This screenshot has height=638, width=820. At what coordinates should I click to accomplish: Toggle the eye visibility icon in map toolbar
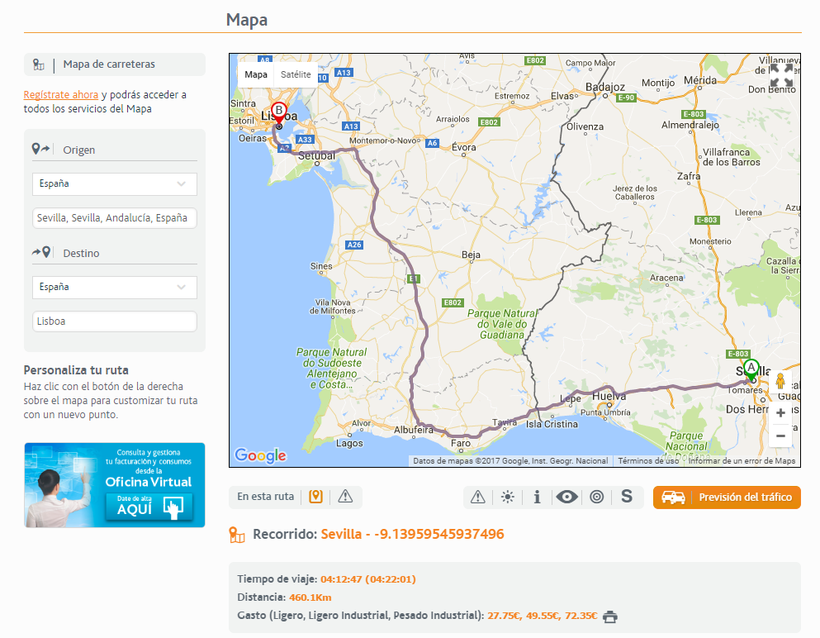pyautogui.click(x=567, y=496)
